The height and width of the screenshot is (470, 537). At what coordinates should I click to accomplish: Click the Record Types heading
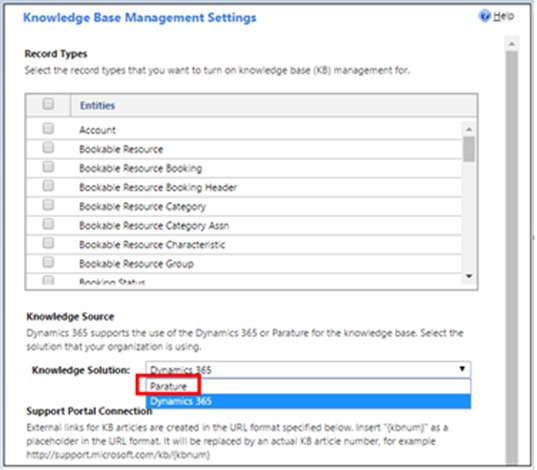(56, 54)
